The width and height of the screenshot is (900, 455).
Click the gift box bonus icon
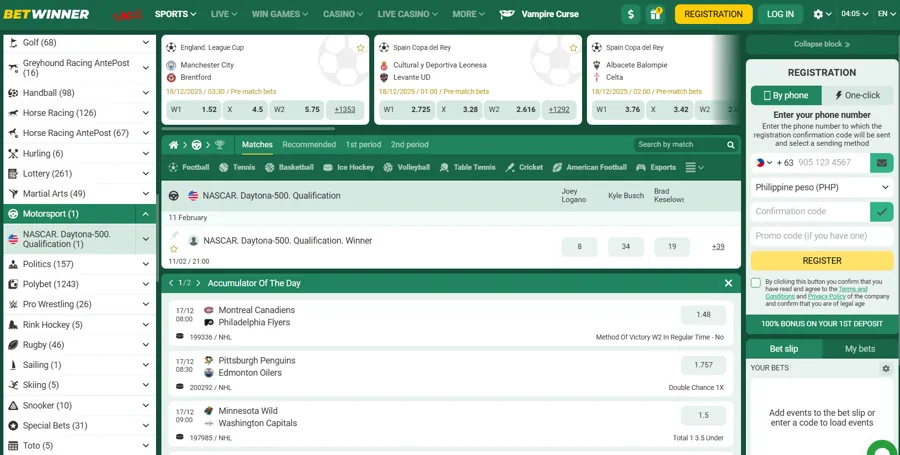coord(656,14)
